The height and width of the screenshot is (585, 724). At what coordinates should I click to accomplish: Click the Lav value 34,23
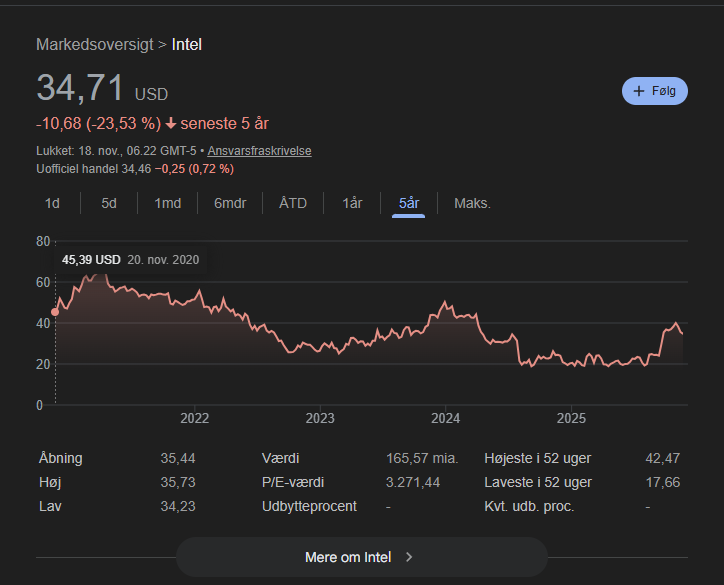[x=178, y=506]
